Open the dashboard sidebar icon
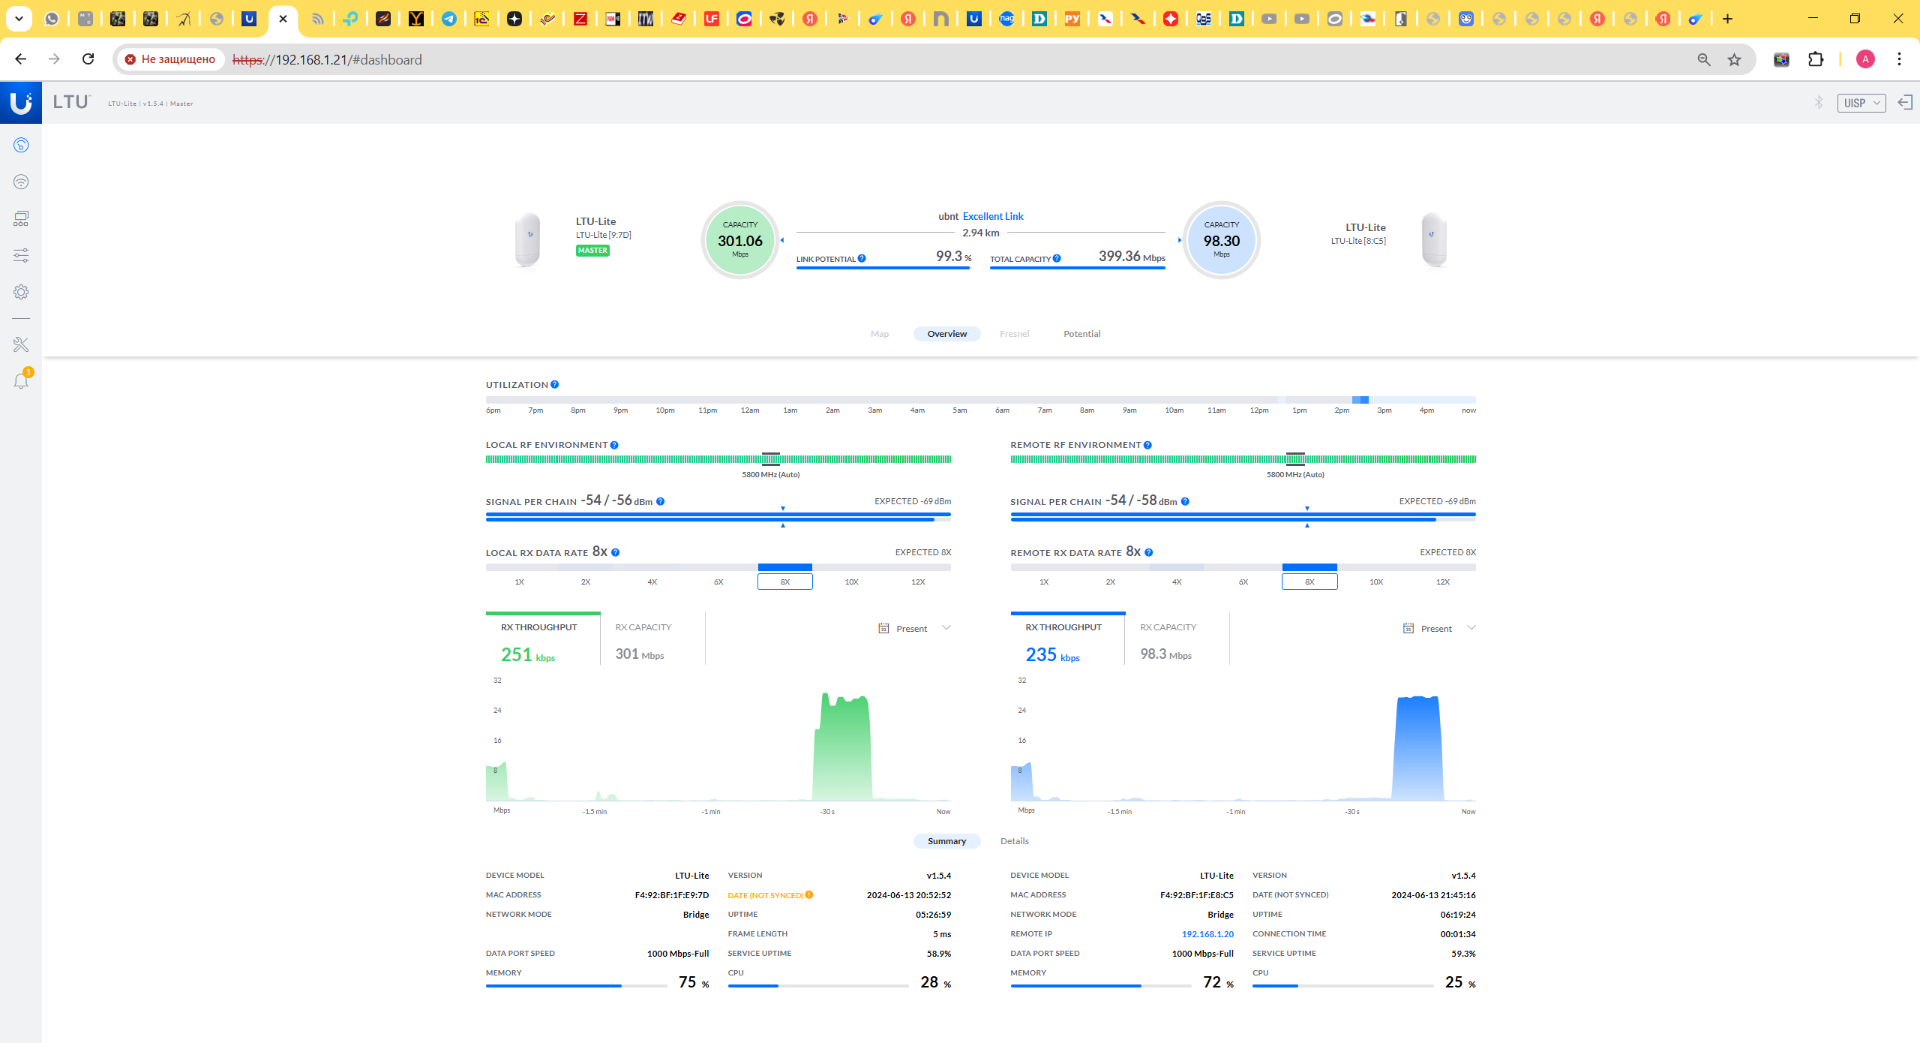1920x1043 pixels. point(21,146)
